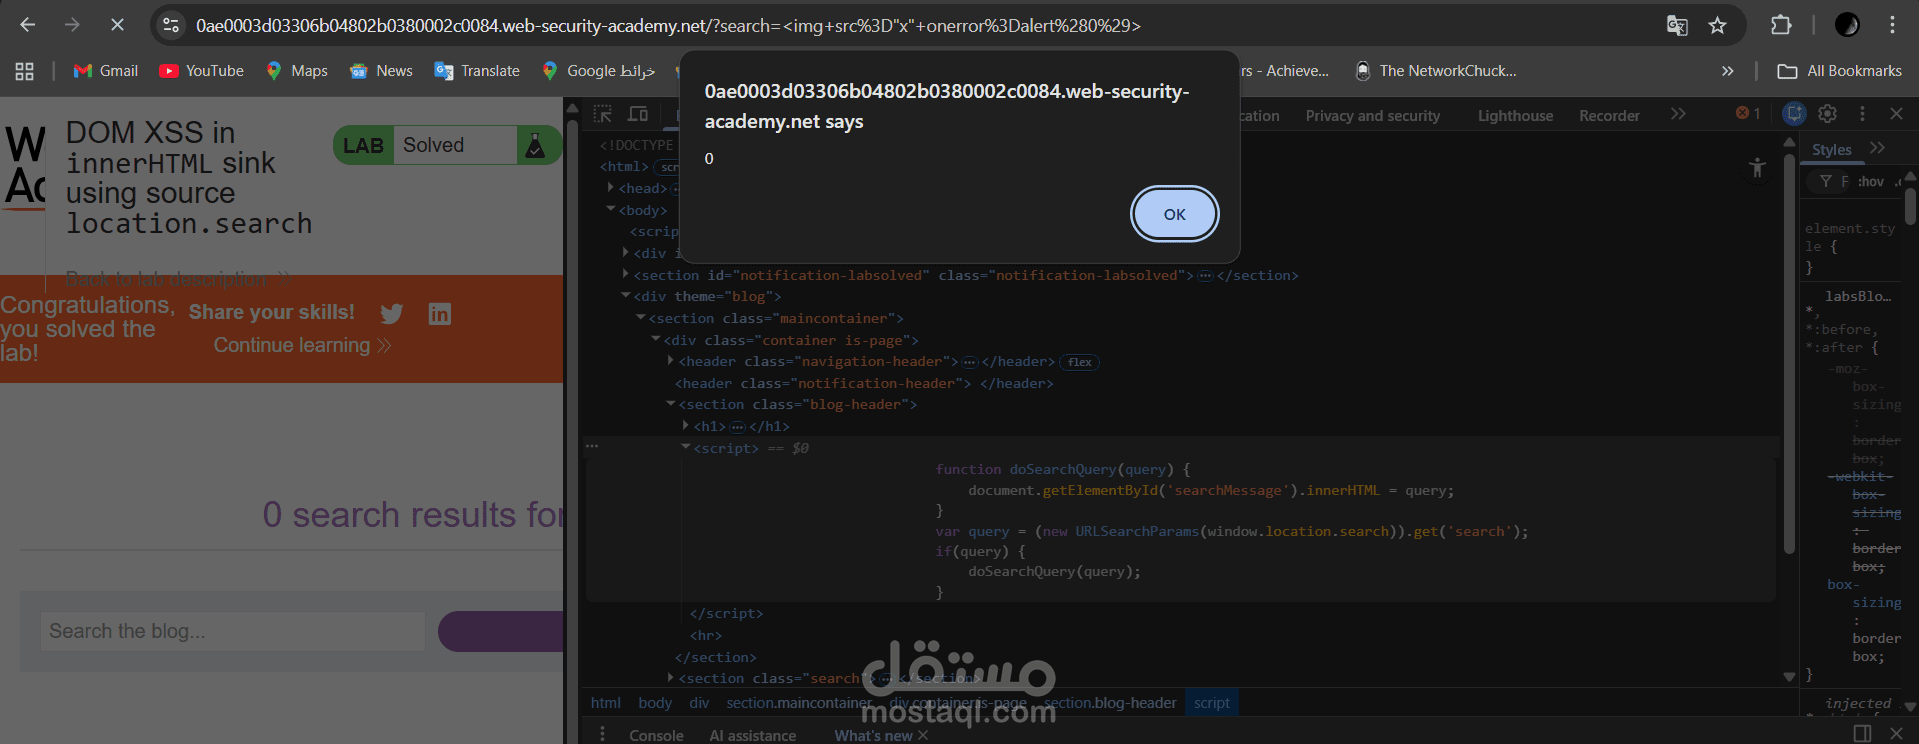Open the Console drawer tab
Screen dimensions: 1919x744
[x=656, y=735]
